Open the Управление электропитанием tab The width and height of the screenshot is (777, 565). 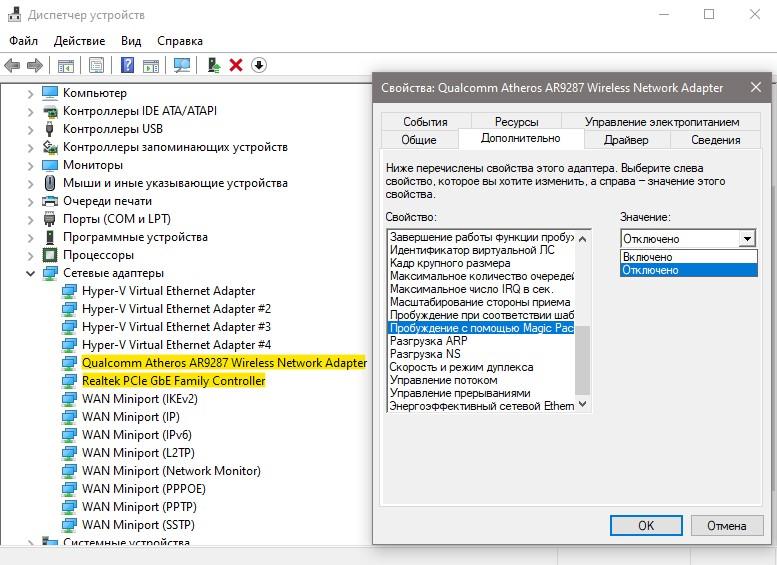coord(662,121)
